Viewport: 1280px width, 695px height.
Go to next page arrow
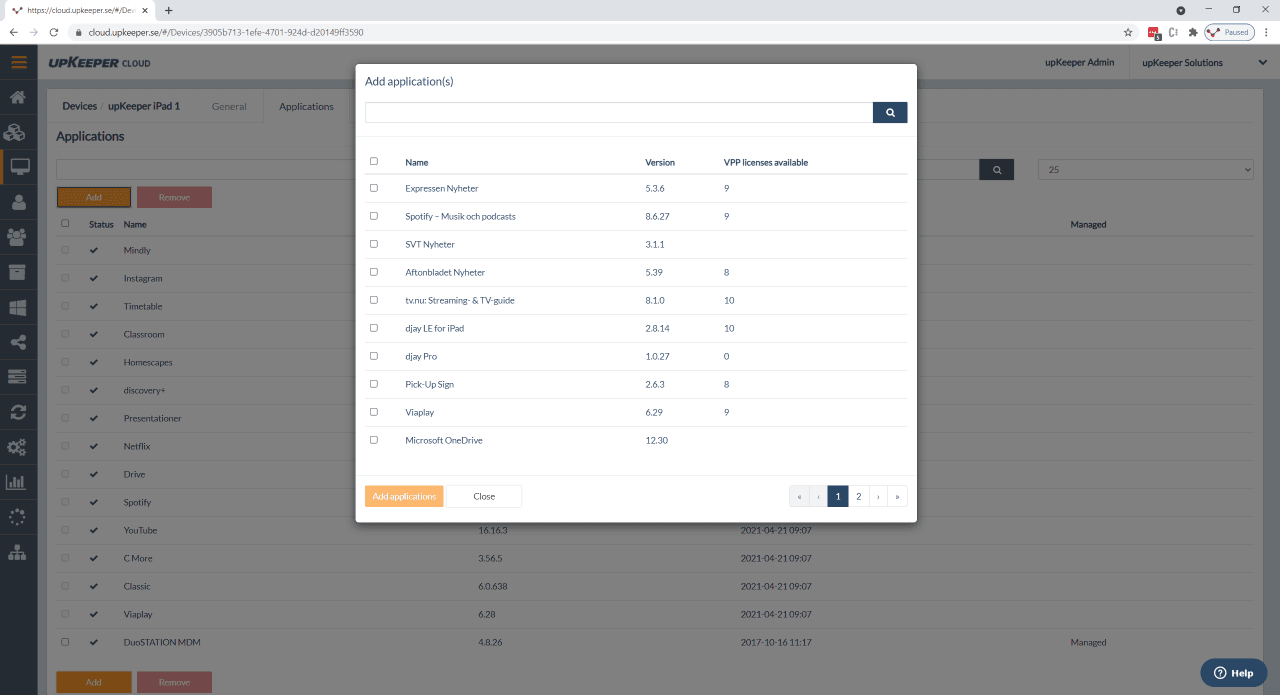tap(878, 496)
